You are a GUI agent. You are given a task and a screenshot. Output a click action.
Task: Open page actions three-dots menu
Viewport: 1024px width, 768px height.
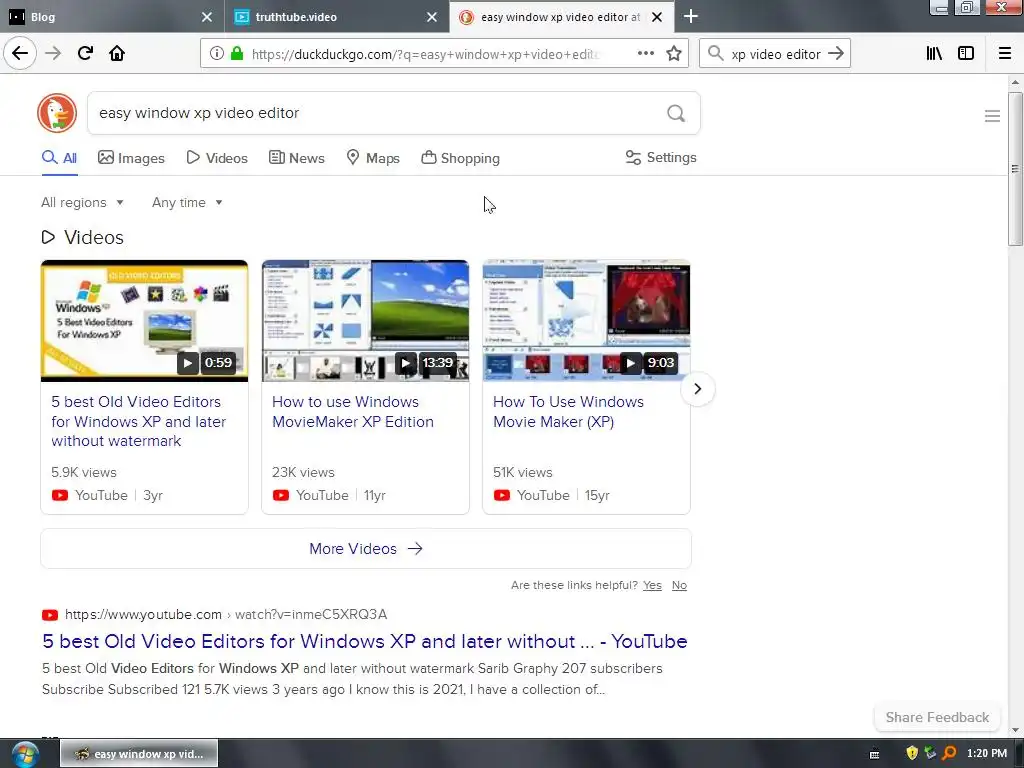tap(645, 54)
